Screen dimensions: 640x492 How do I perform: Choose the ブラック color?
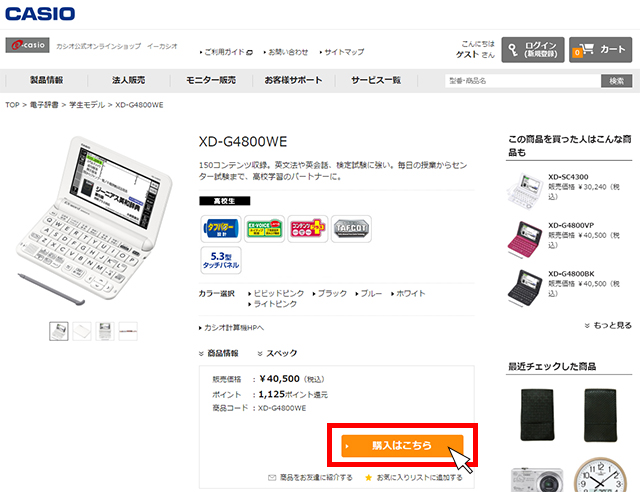[330, 293]
